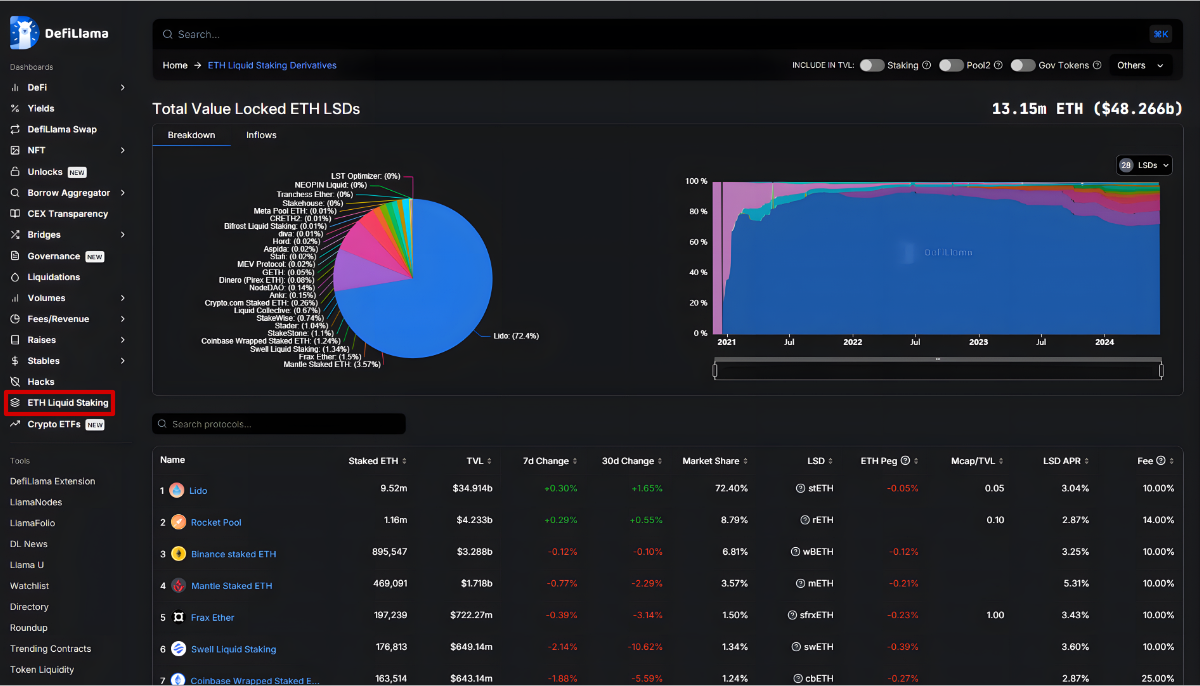Open CEX Transparency from the sidebar

pos(13,213)
